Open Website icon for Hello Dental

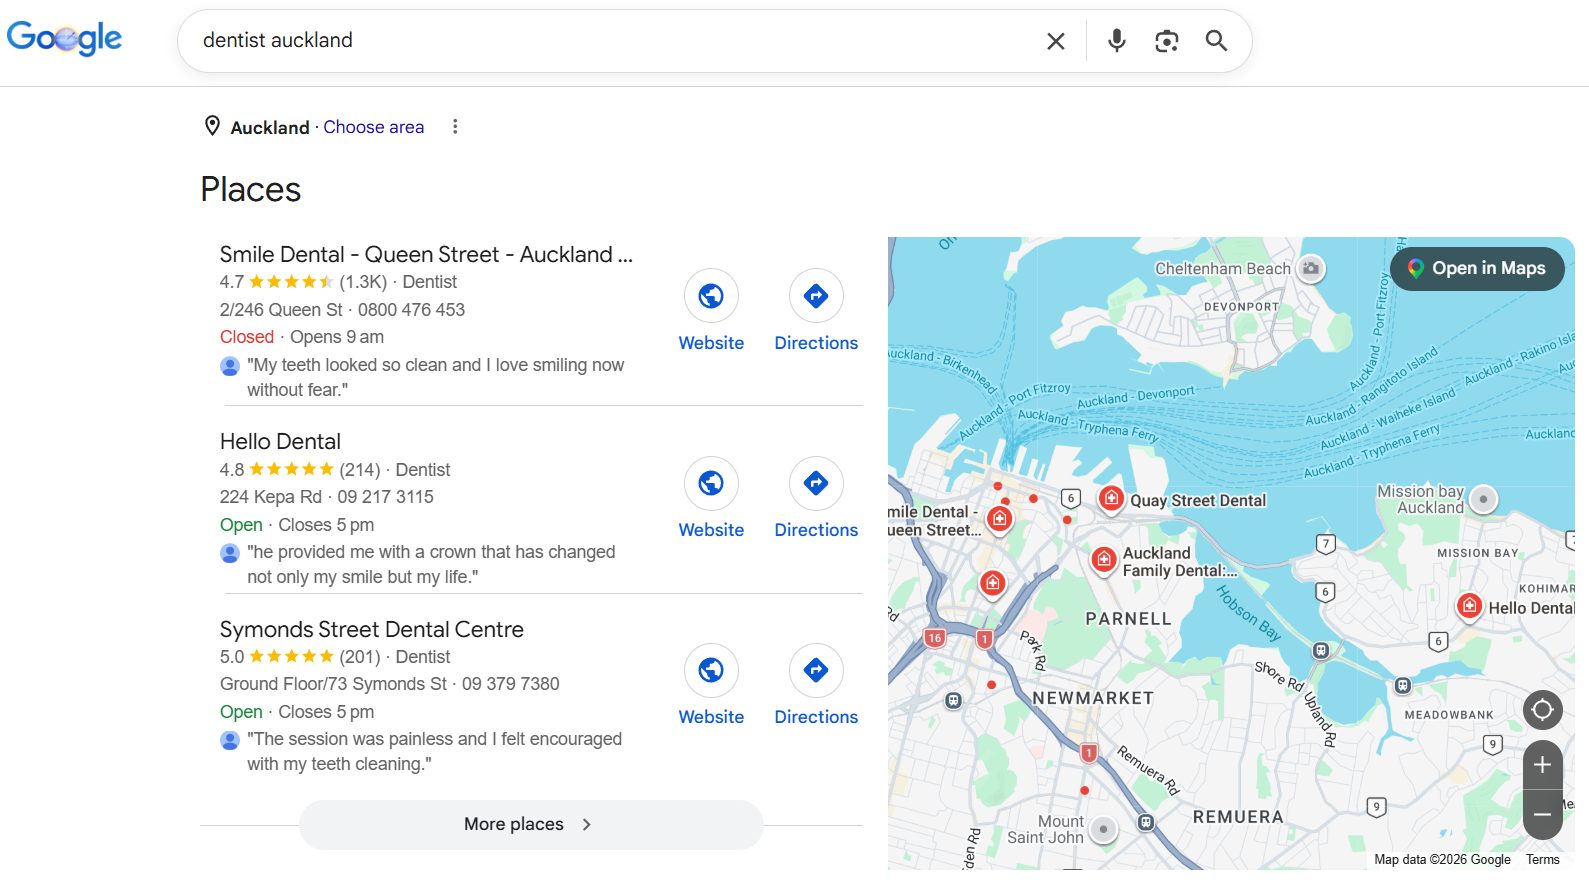click(711, 483)
